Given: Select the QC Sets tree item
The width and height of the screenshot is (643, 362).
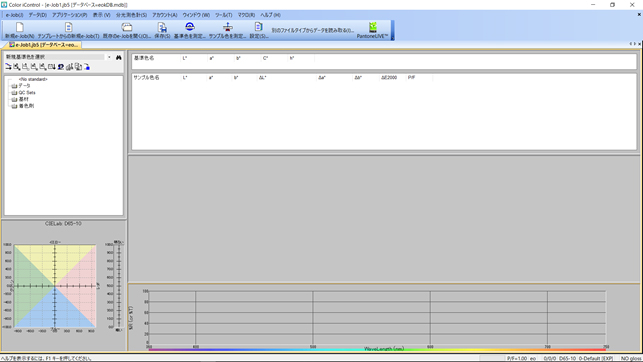Looking at the screenshot, I should coord(27,93).
